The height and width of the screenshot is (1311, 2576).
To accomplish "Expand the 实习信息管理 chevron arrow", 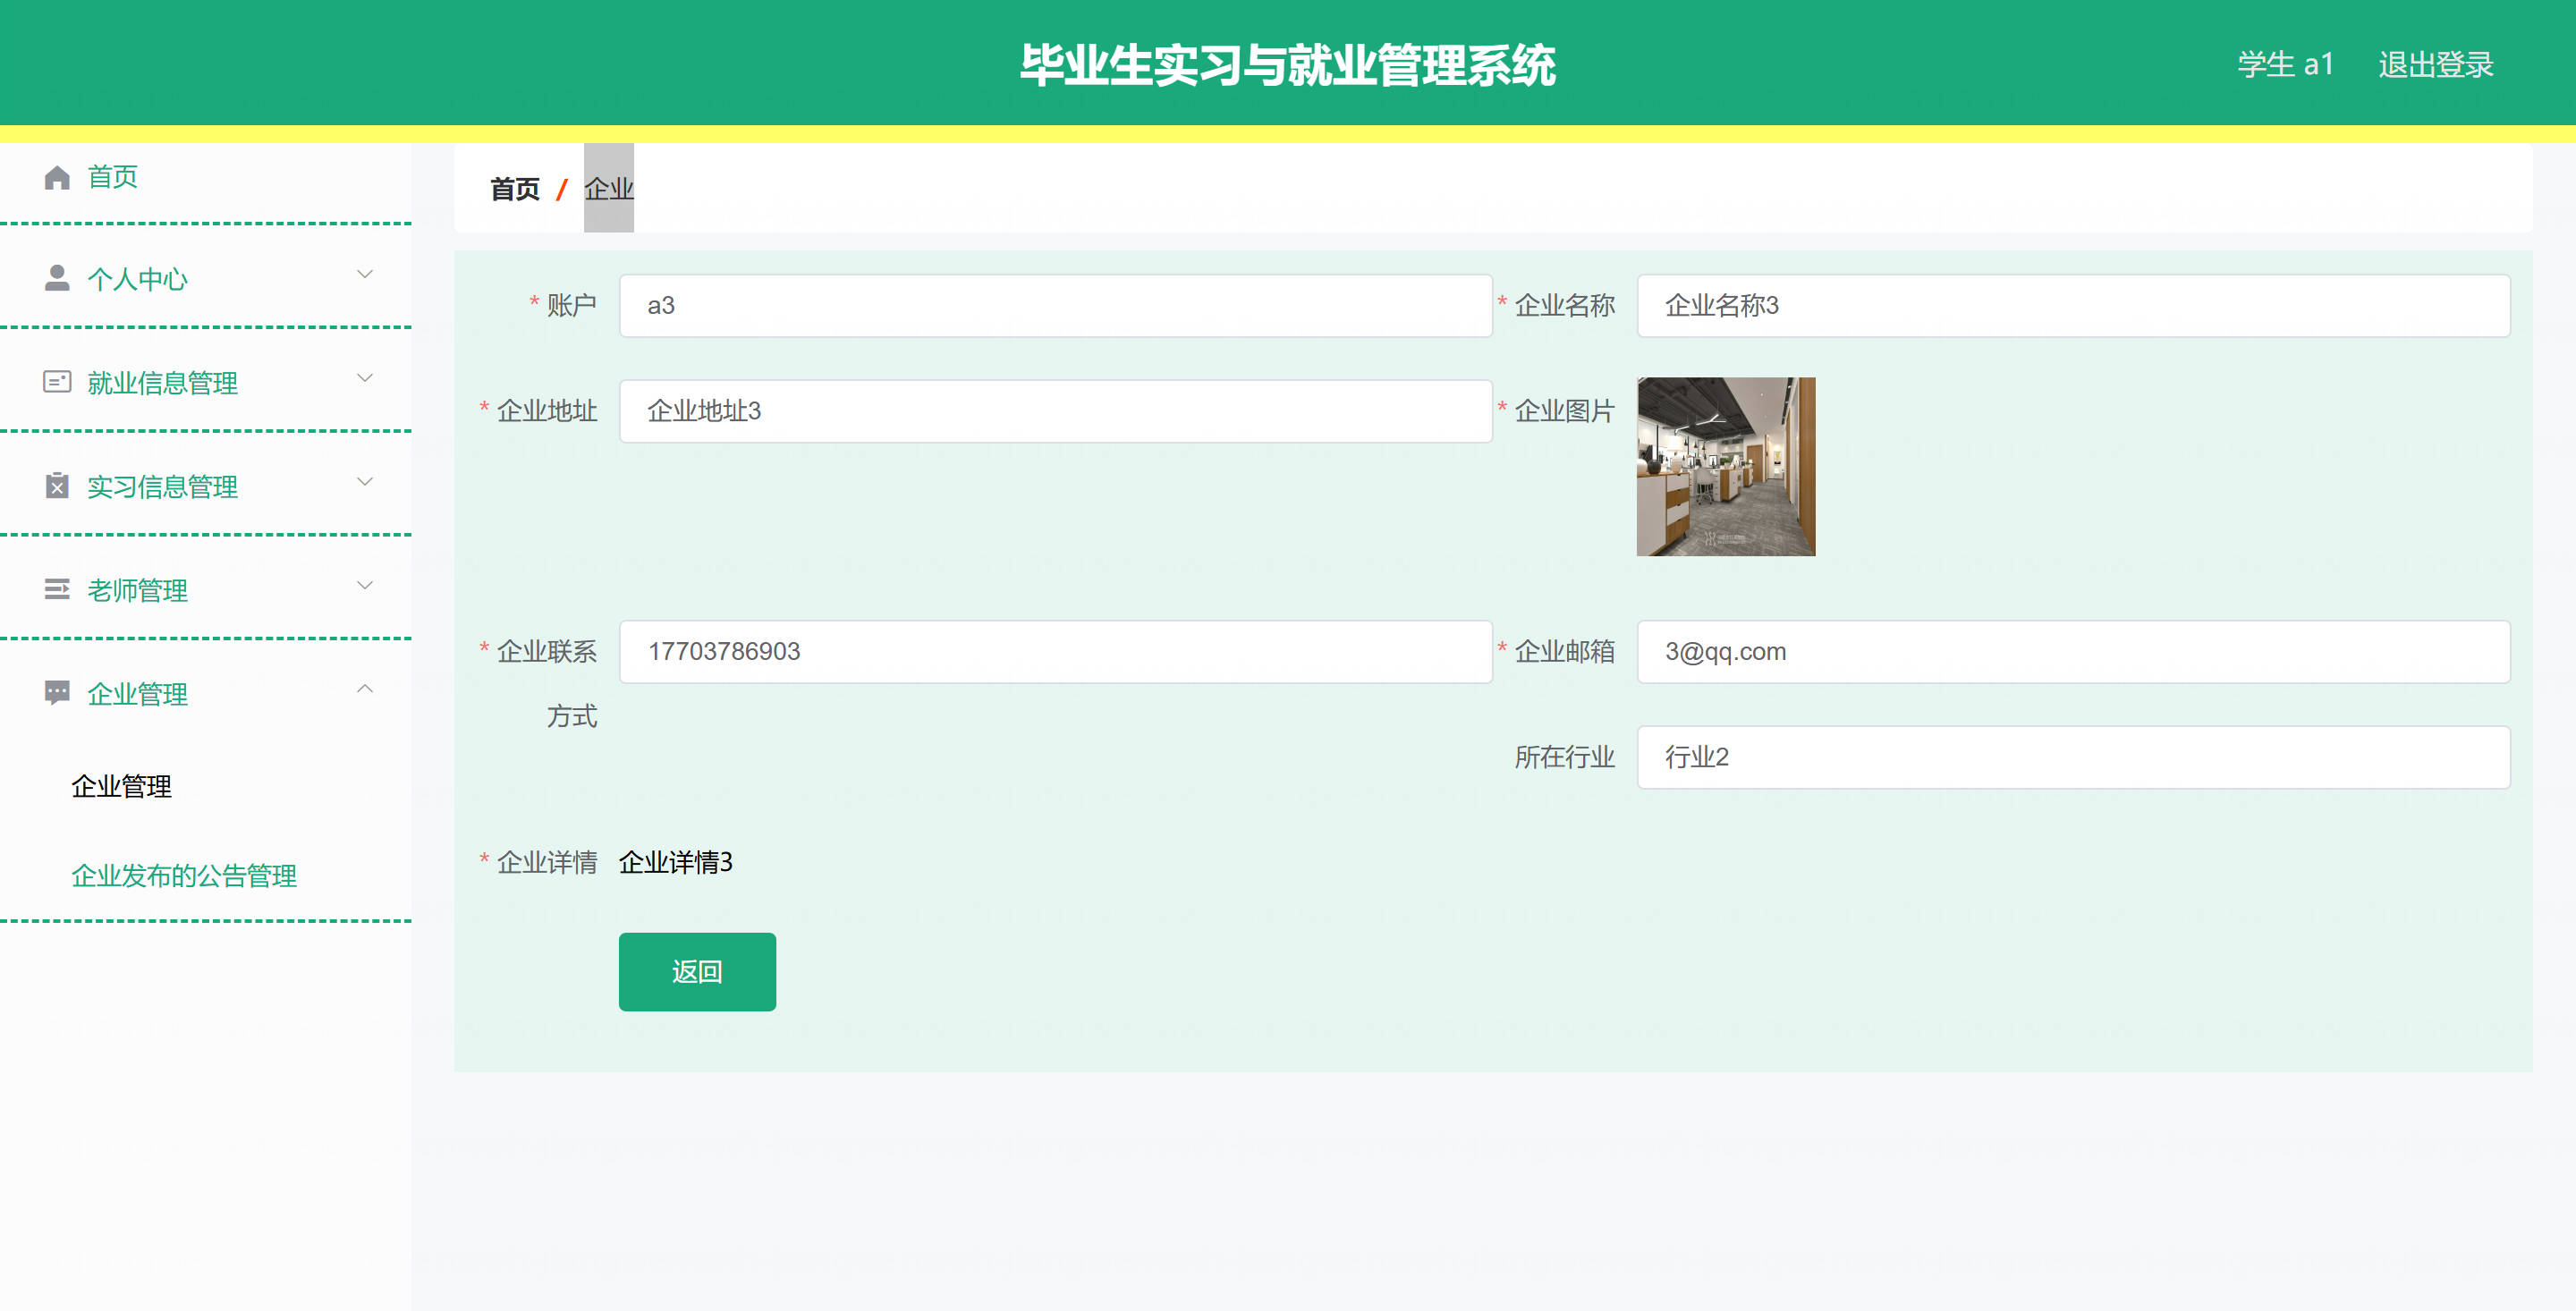I will (365, 482).
